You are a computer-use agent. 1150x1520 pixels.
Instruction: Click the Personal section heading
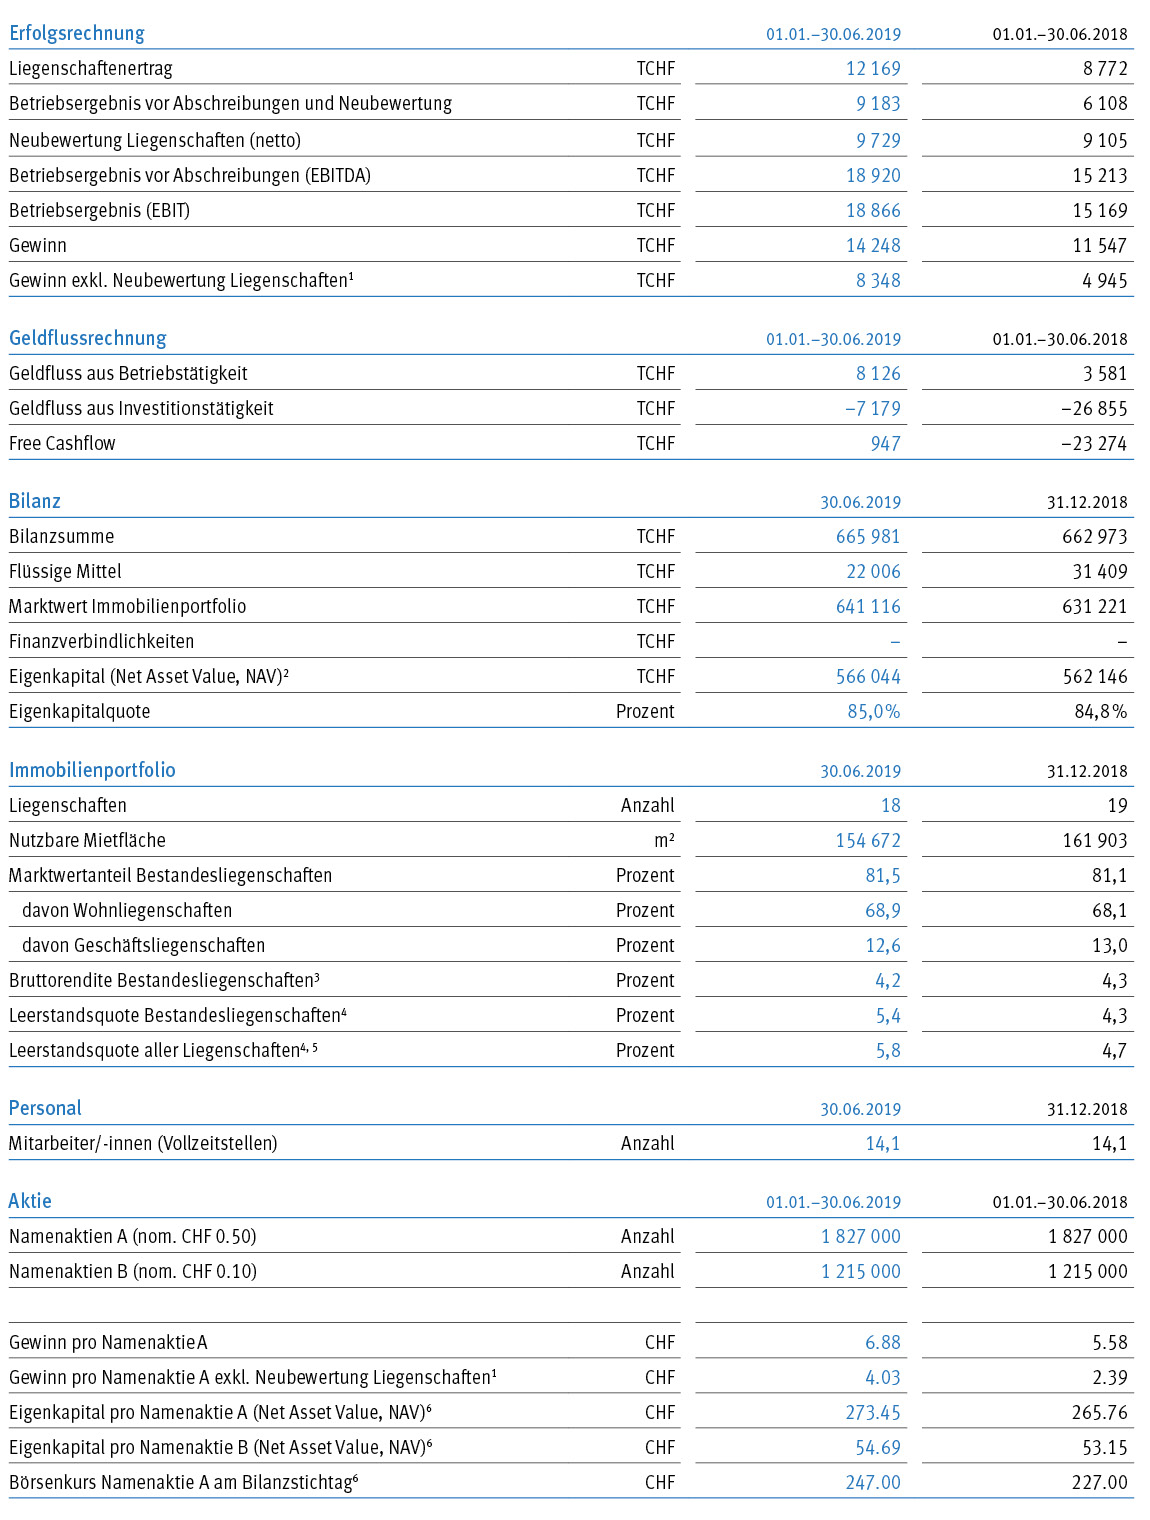(x=45, y=1108)
